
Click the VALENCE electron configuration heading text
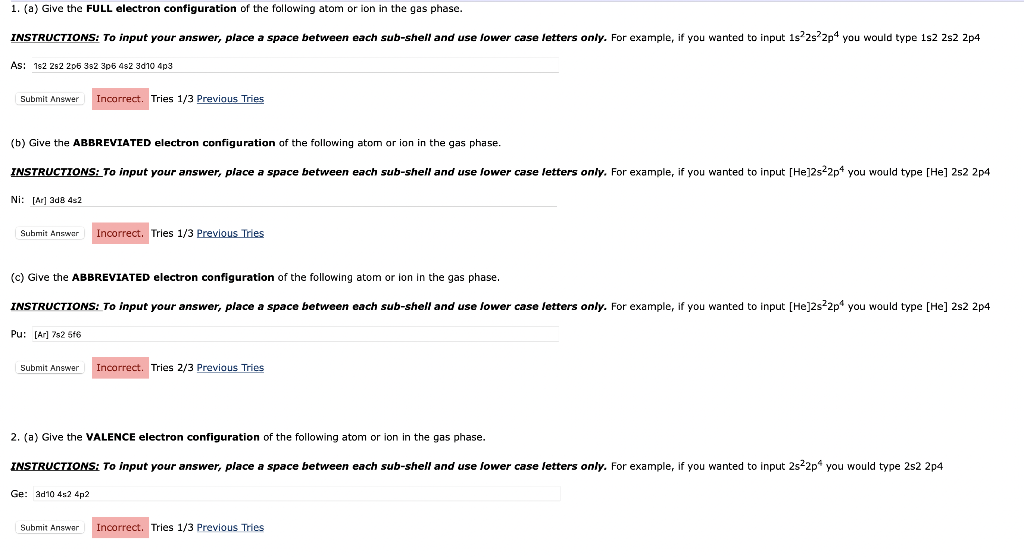[172, 437]
